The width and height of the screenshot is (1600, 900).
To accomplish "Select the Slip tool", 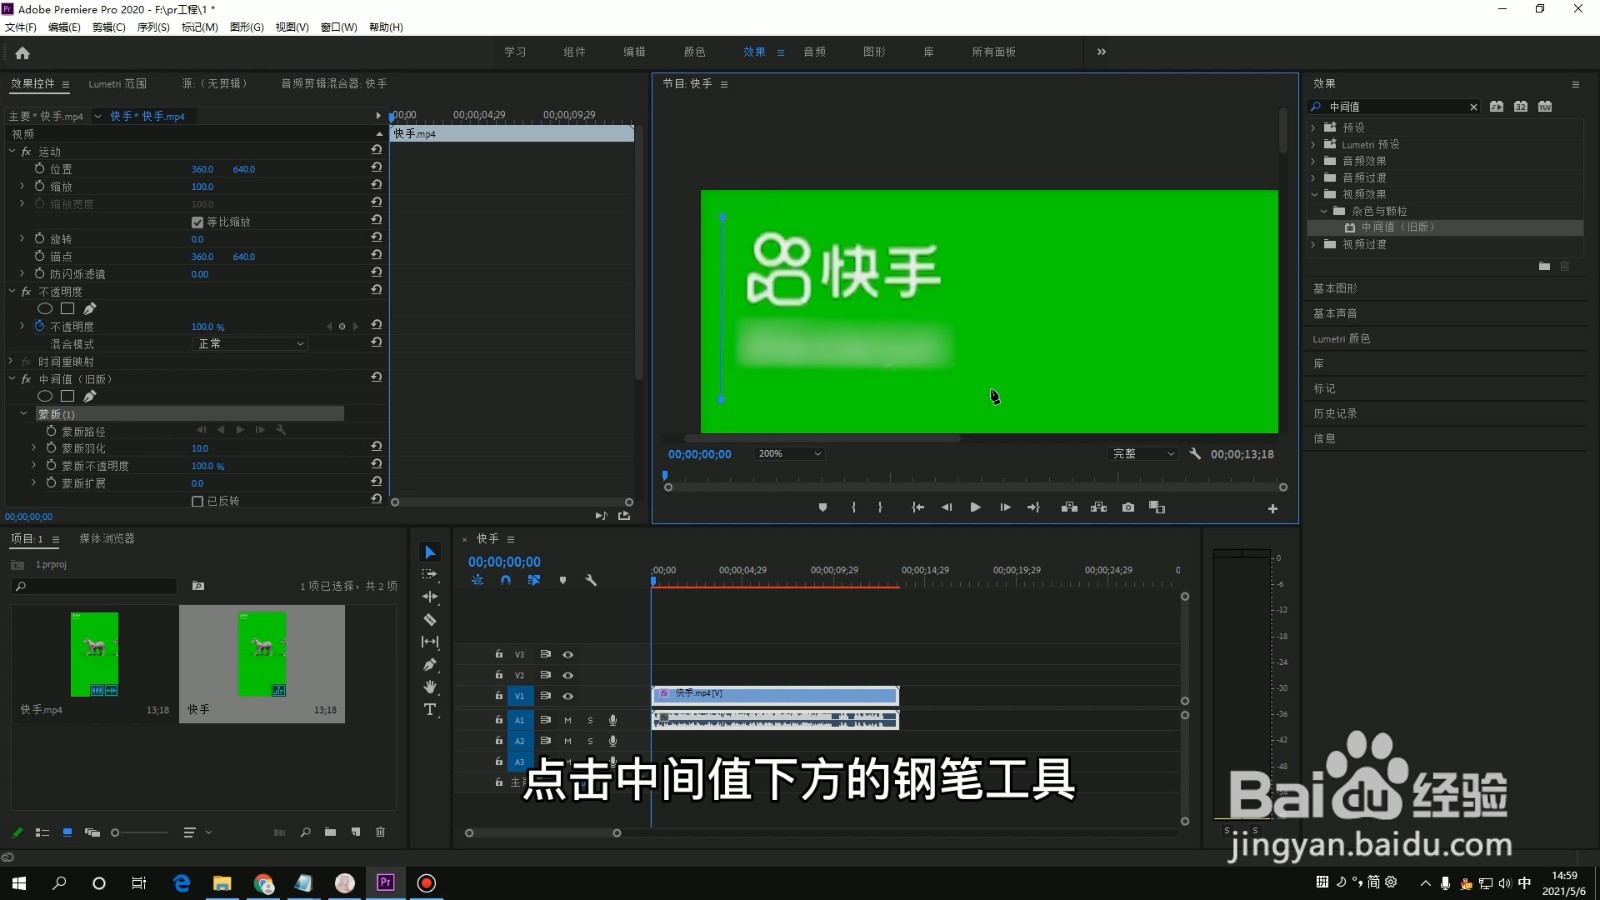I will (x=430, y=642).
